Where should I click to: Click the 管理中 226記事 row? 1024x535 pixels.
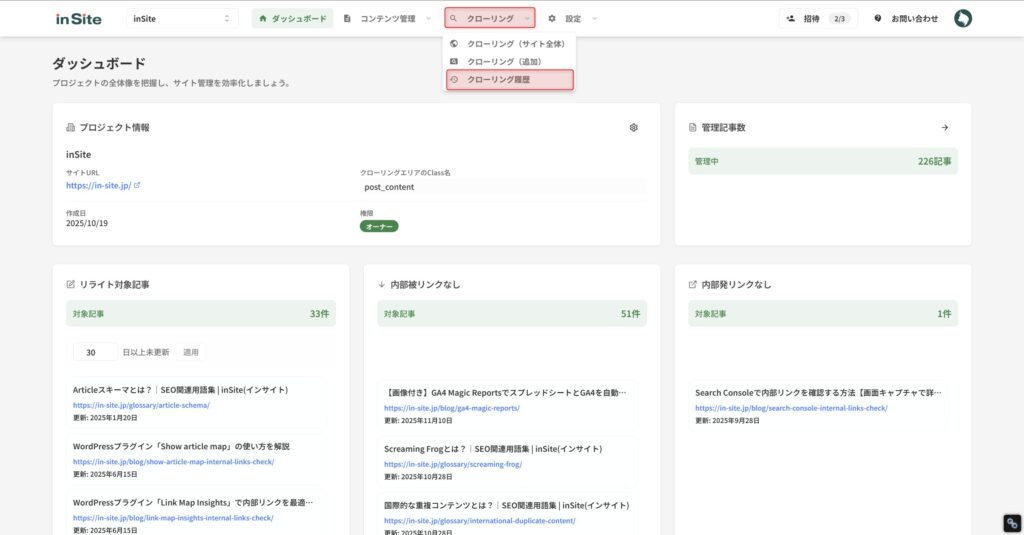tap(823, 161)
